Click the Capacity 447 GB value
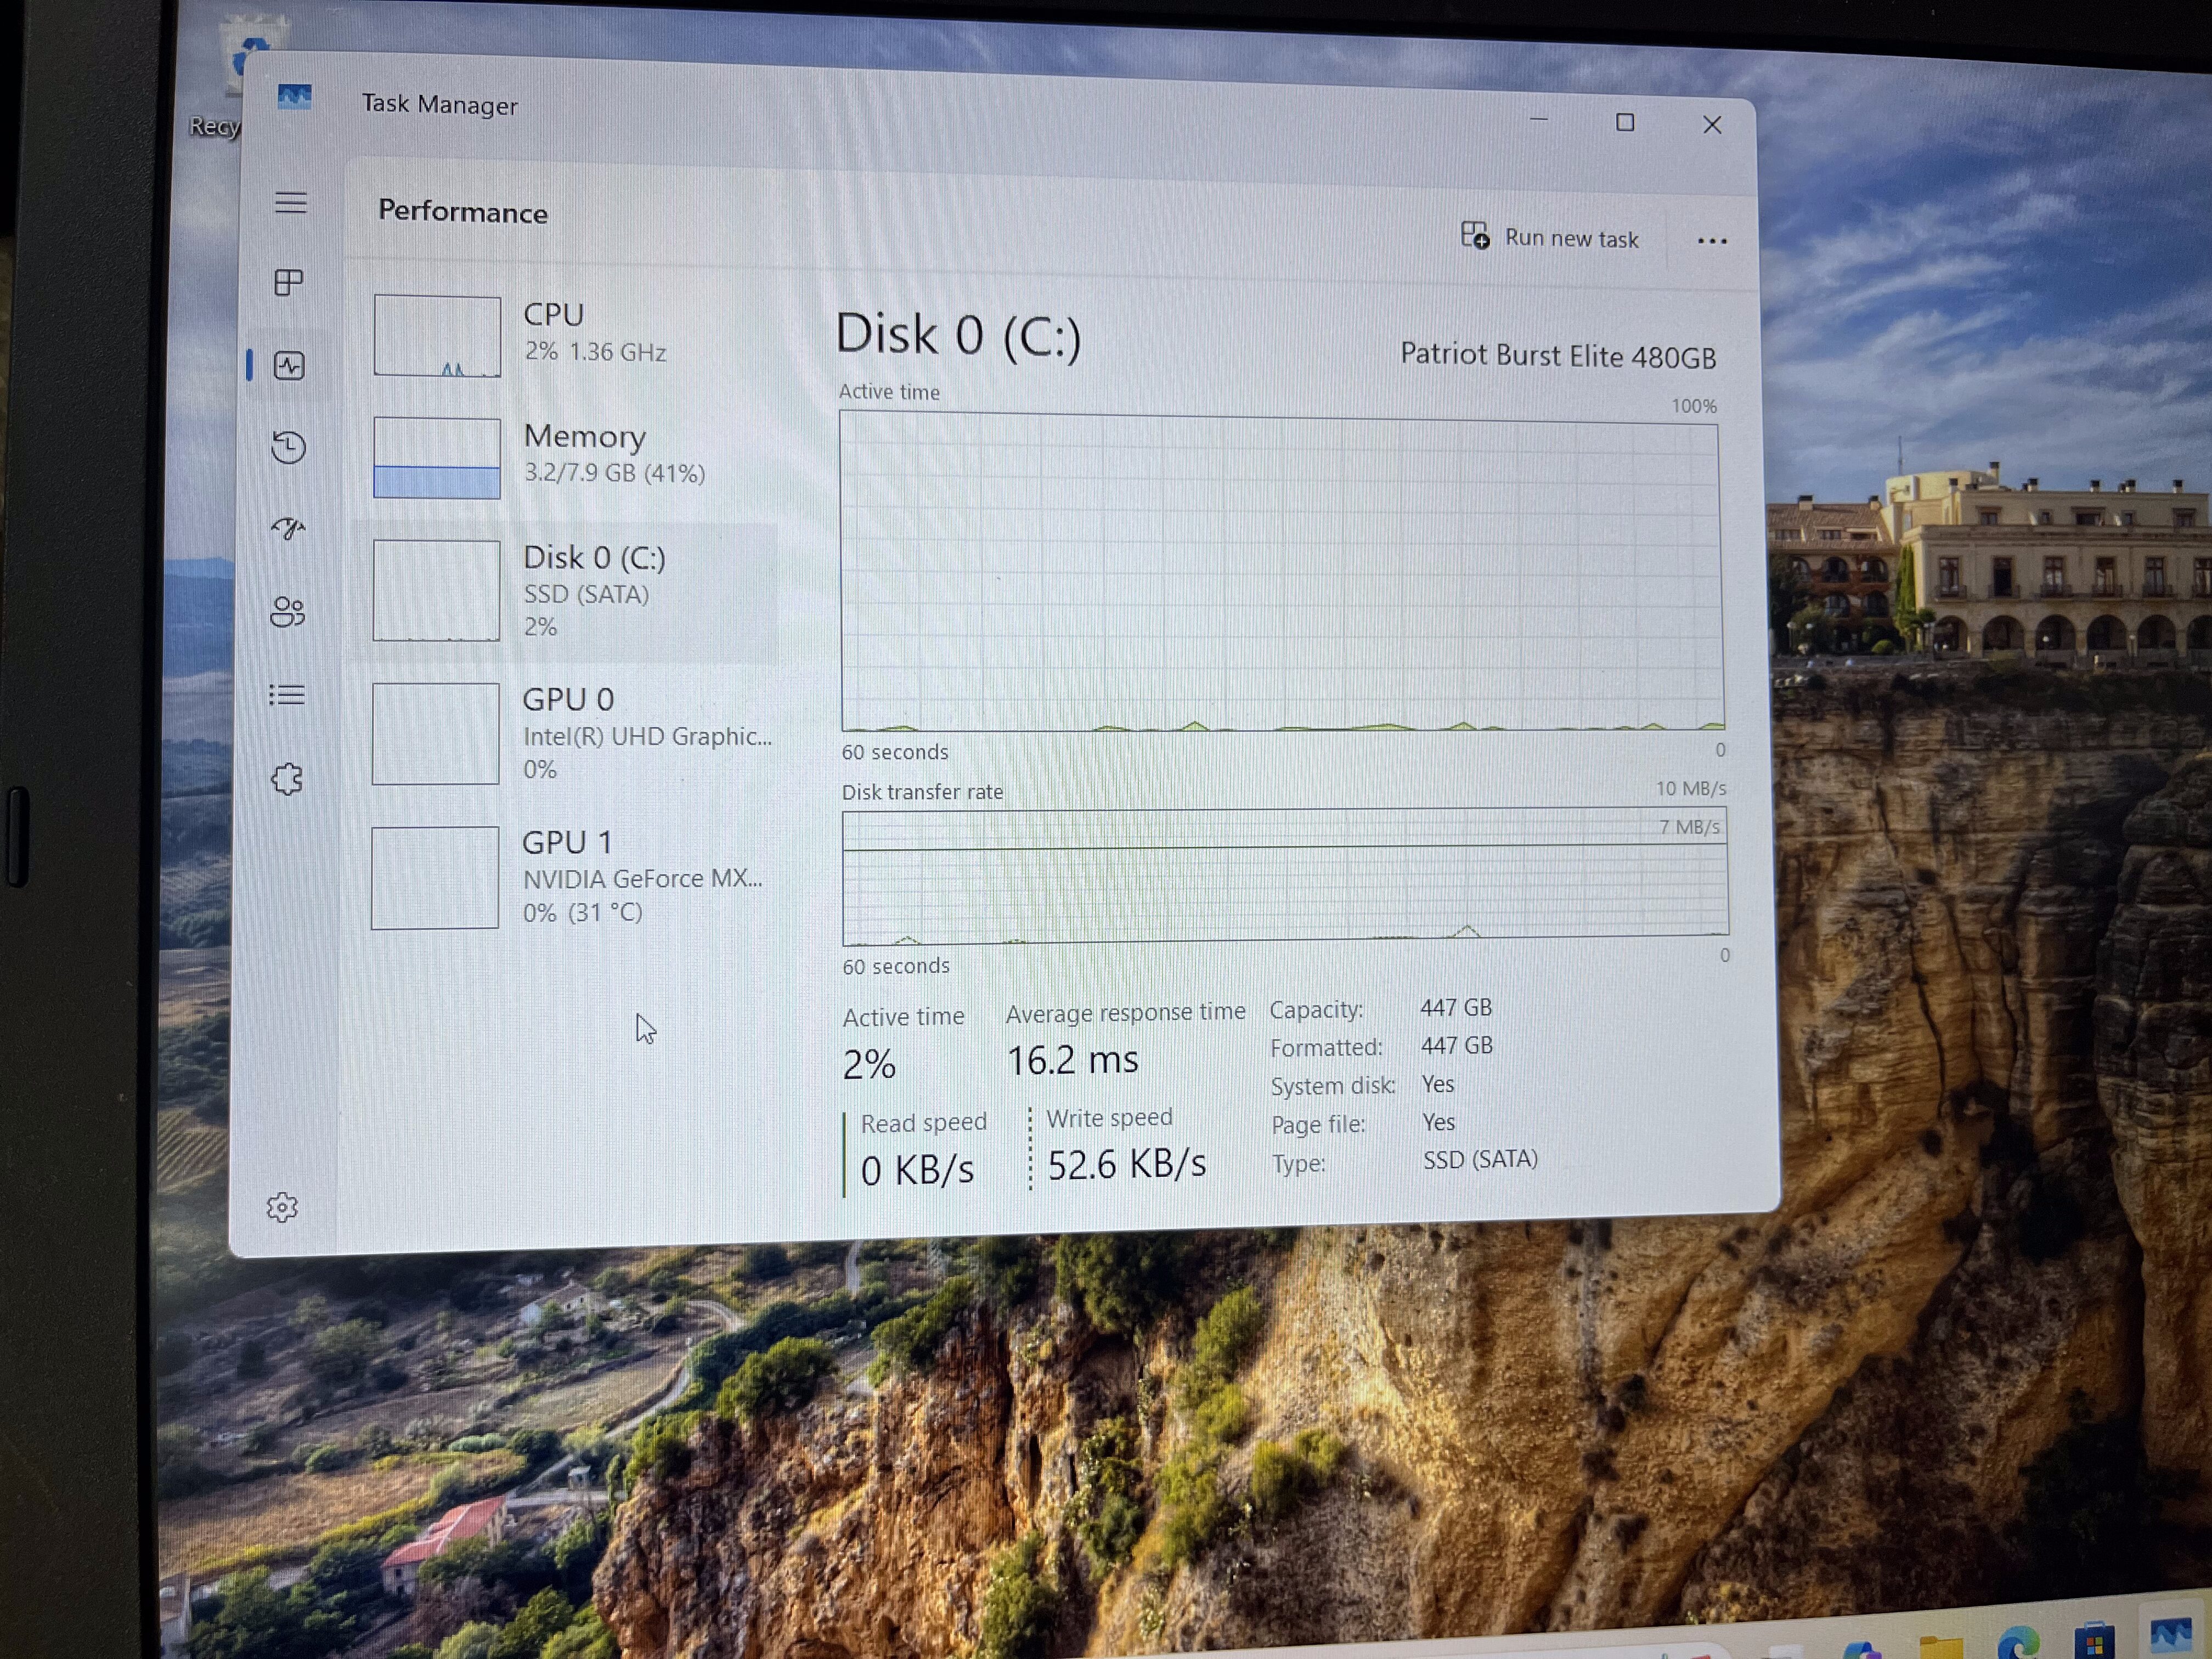This screenshot has width=2212, height=1659. tap(1456, 1007)
